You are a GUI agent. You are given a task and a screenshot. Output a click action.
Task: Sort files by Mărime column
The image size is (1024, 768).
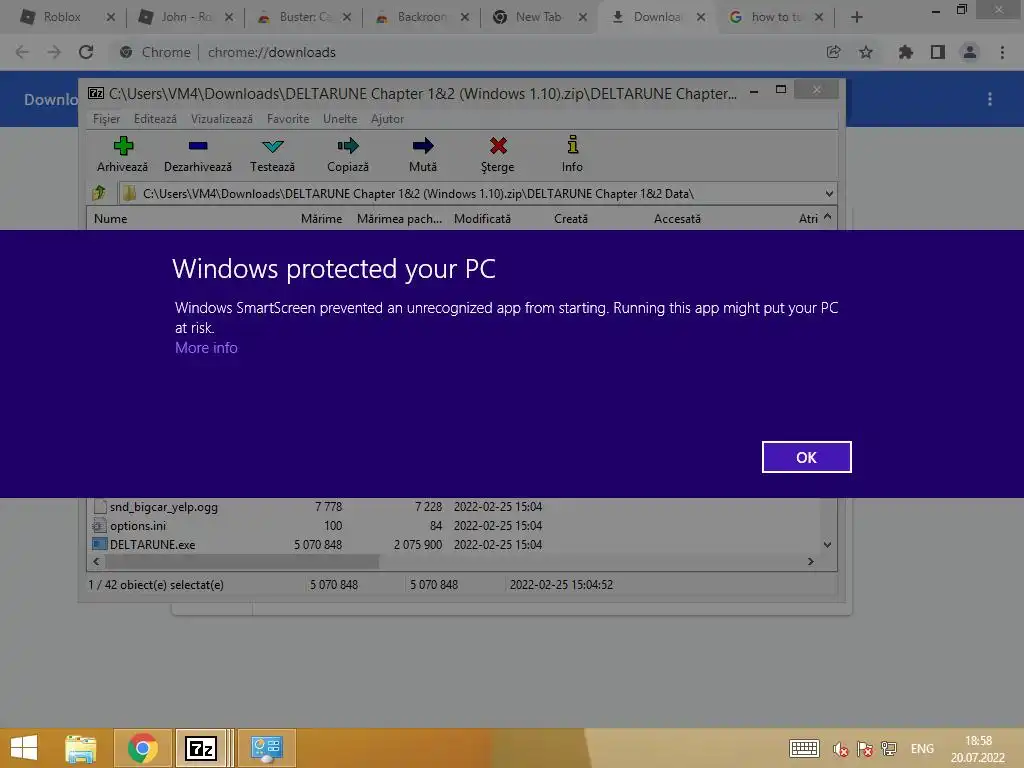point(321,219)
